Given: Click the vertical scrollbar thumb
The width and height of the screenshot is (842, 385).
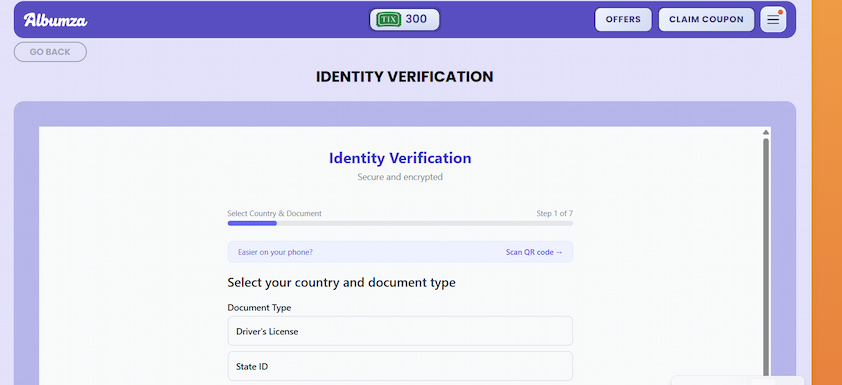Looking at the screenshot, I should [x=766, y=258].
